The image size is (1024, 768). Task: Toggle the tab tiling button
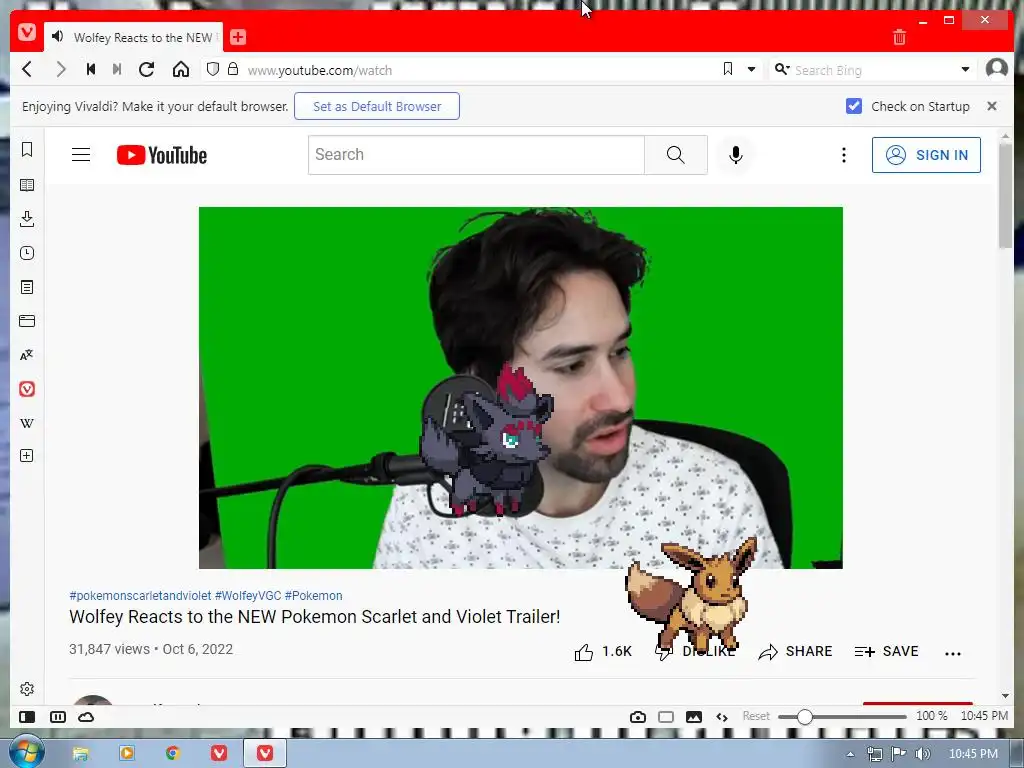click(58, 716)
